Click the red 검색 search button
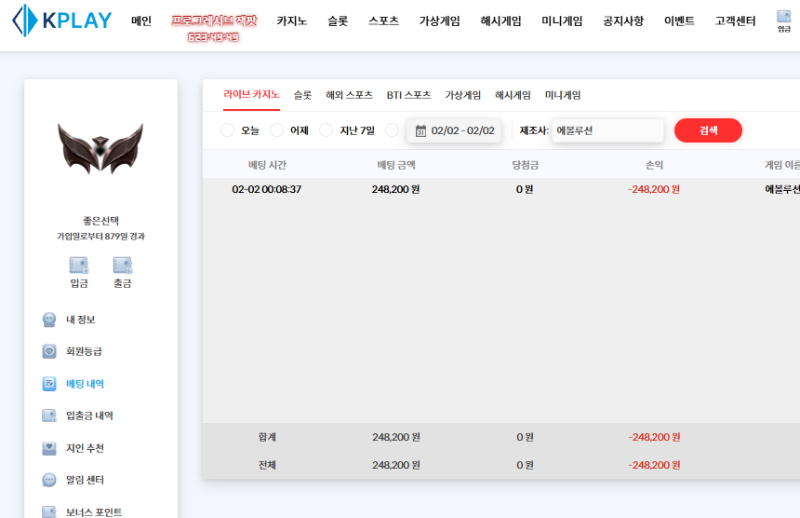Viewport: 800px width, 518px height. [708, 130]
